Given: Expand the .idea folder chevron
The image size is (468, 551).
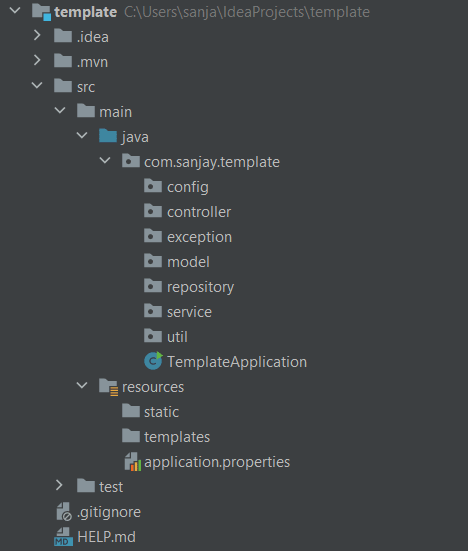Looking at the screenshot, I should pos(37,35).
